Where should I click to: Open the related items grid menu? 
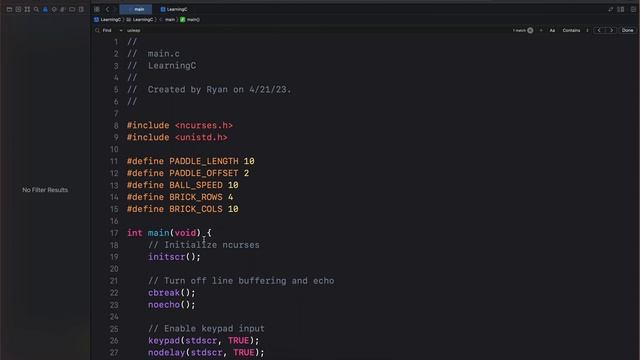[97, 9]
